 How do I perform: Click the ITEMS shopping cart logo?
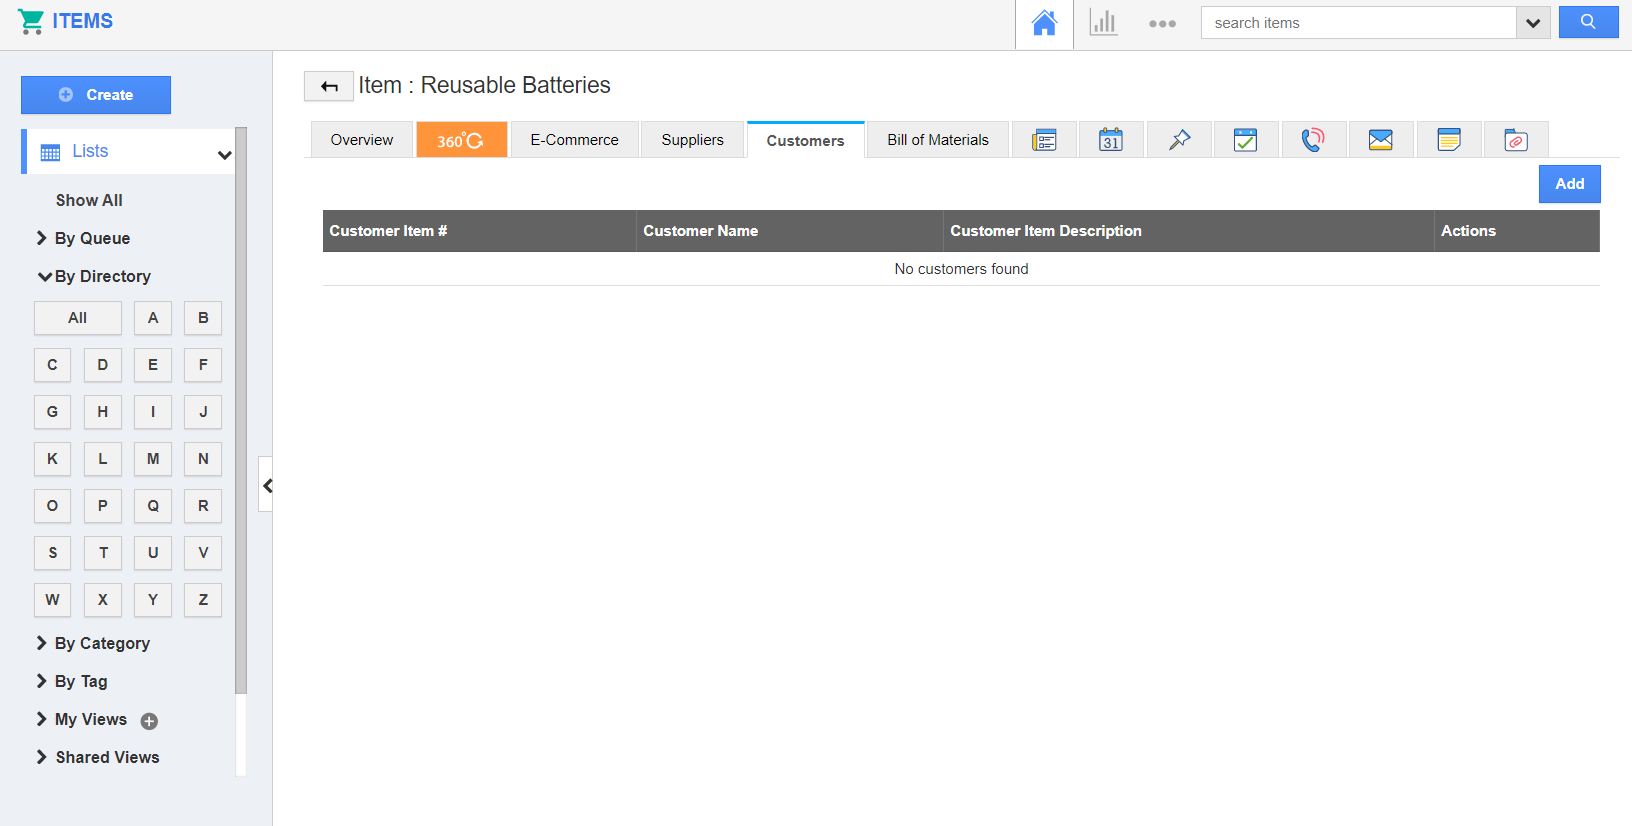coord(65,22)
